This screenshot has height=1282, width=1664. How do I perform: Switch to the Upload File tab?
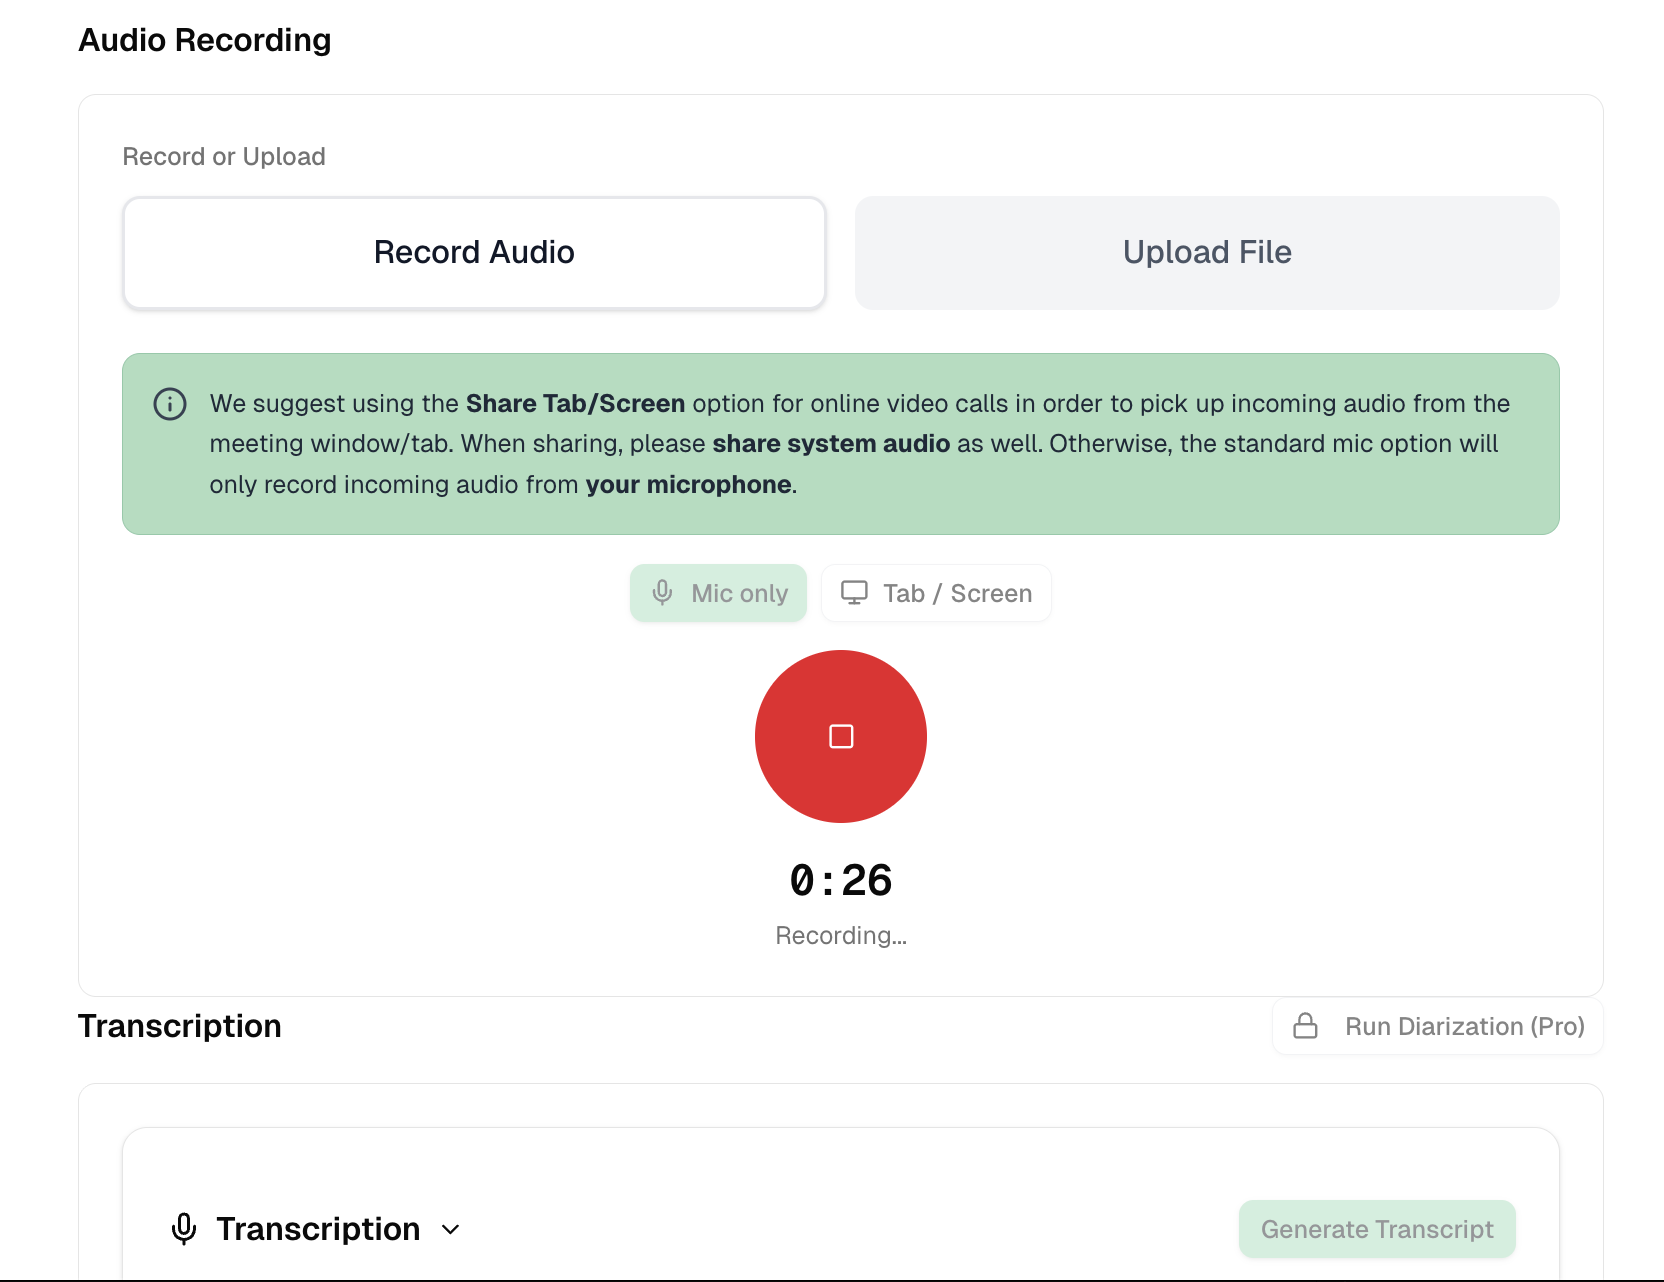[1207, 253]
